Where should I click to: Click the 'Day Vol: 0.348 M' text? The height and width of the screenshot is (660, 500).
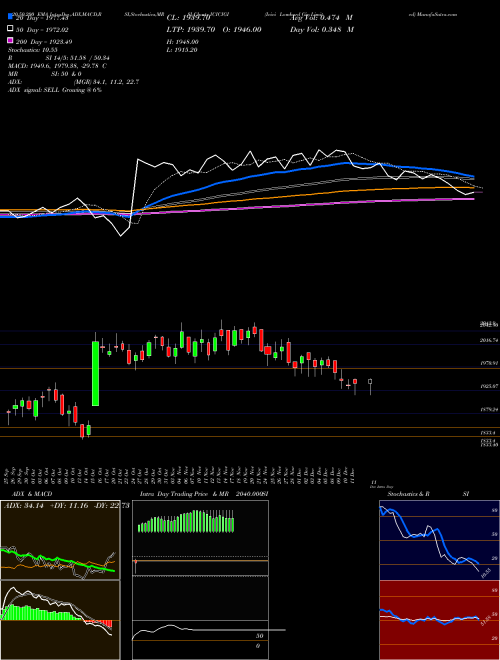coord(321,29)
